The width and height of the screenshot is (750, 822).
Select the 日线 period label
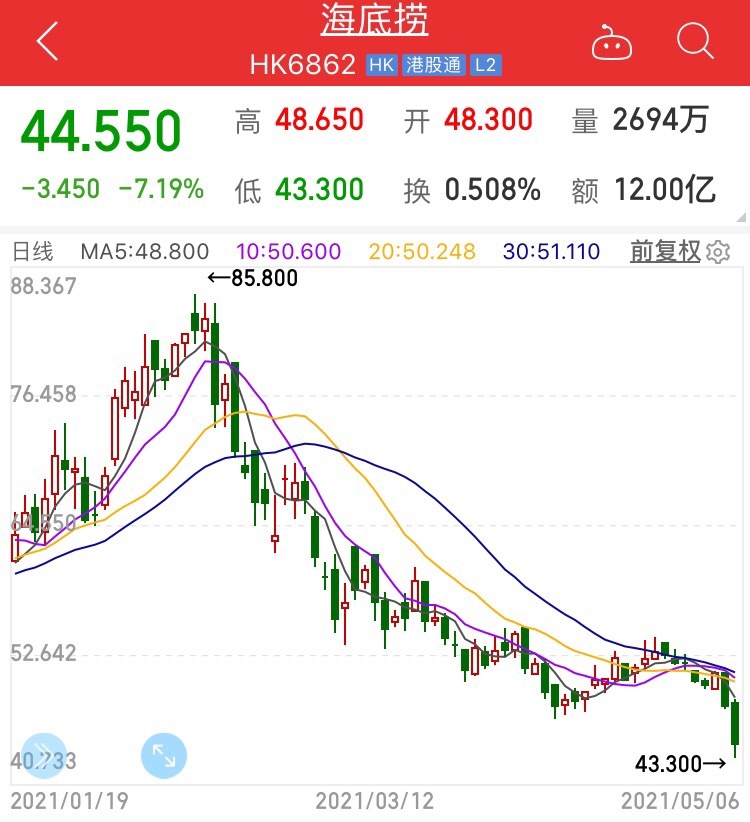tap(32, 252)
